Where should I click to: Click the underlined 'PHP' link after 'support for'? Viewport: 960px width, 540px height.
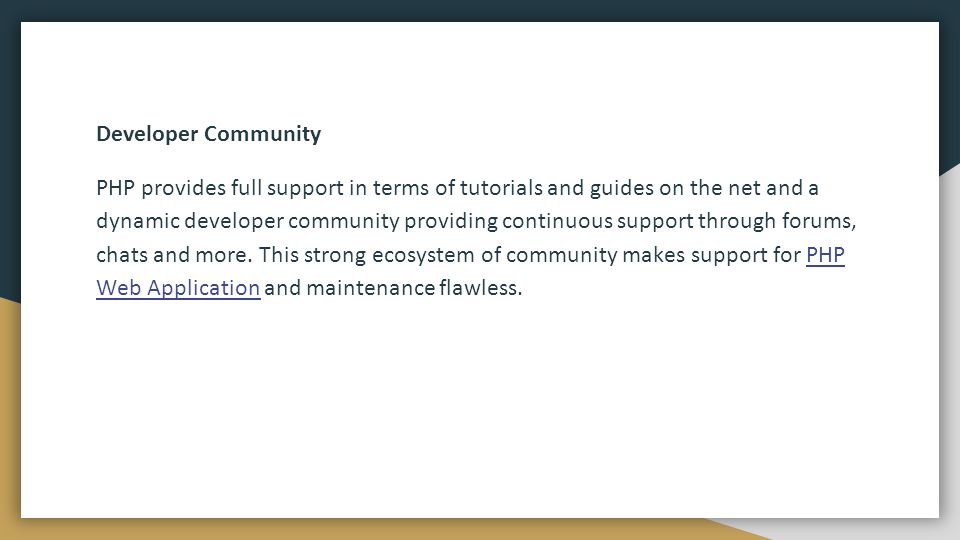tap(825, 255)
